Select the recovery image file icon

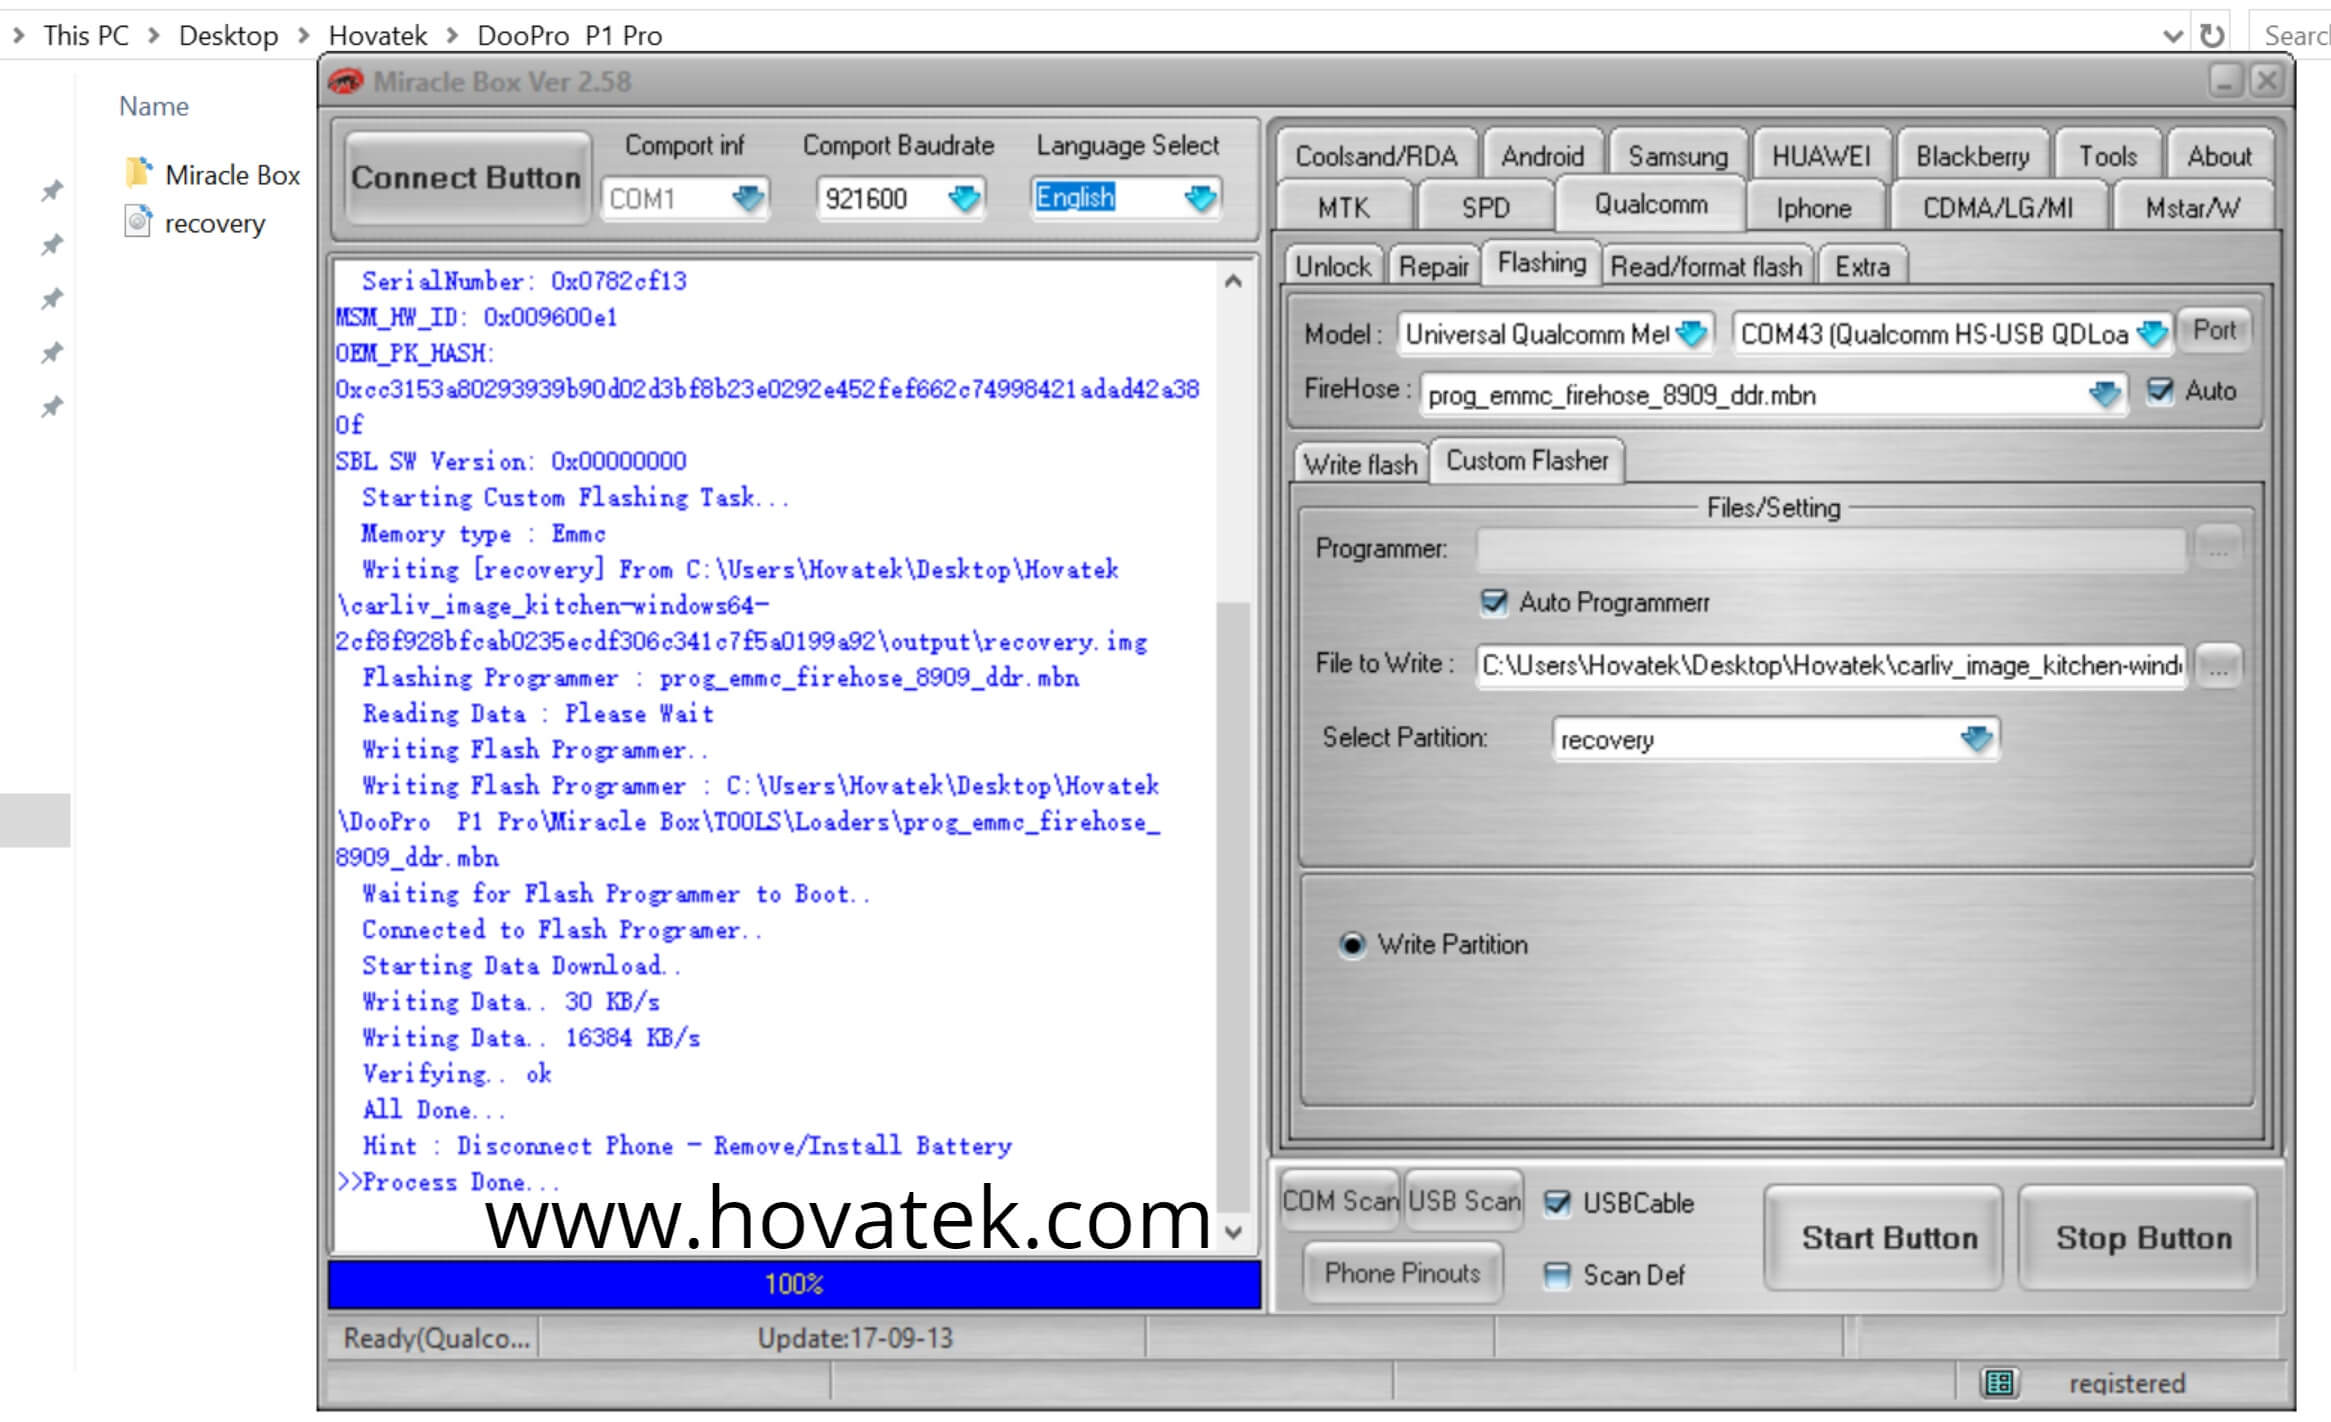pos(138,221)
